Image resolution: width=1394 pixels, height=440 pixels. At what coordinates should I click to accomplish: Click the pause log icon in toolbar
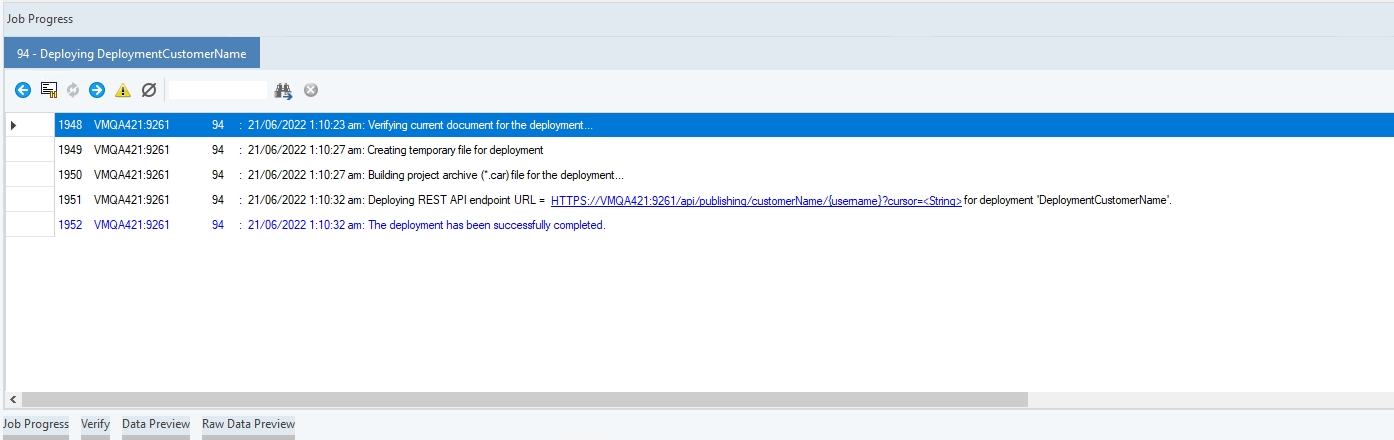[x=48, y=90]
